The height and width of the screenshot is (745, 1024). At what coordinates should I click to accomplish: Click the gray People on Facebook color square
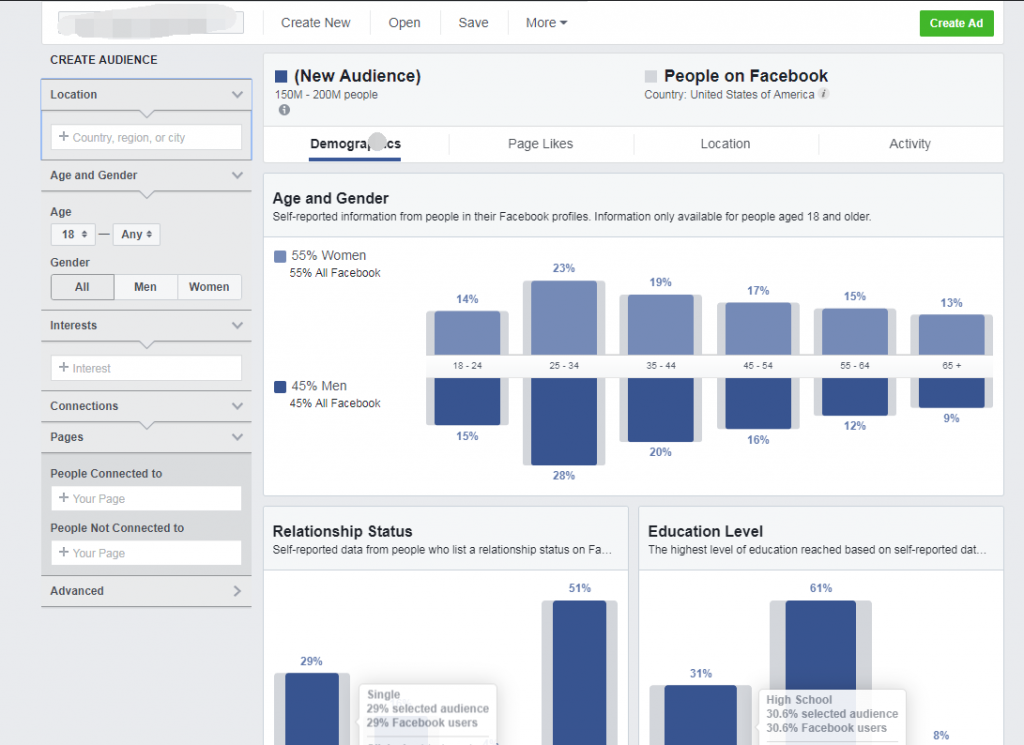point(650,76)
